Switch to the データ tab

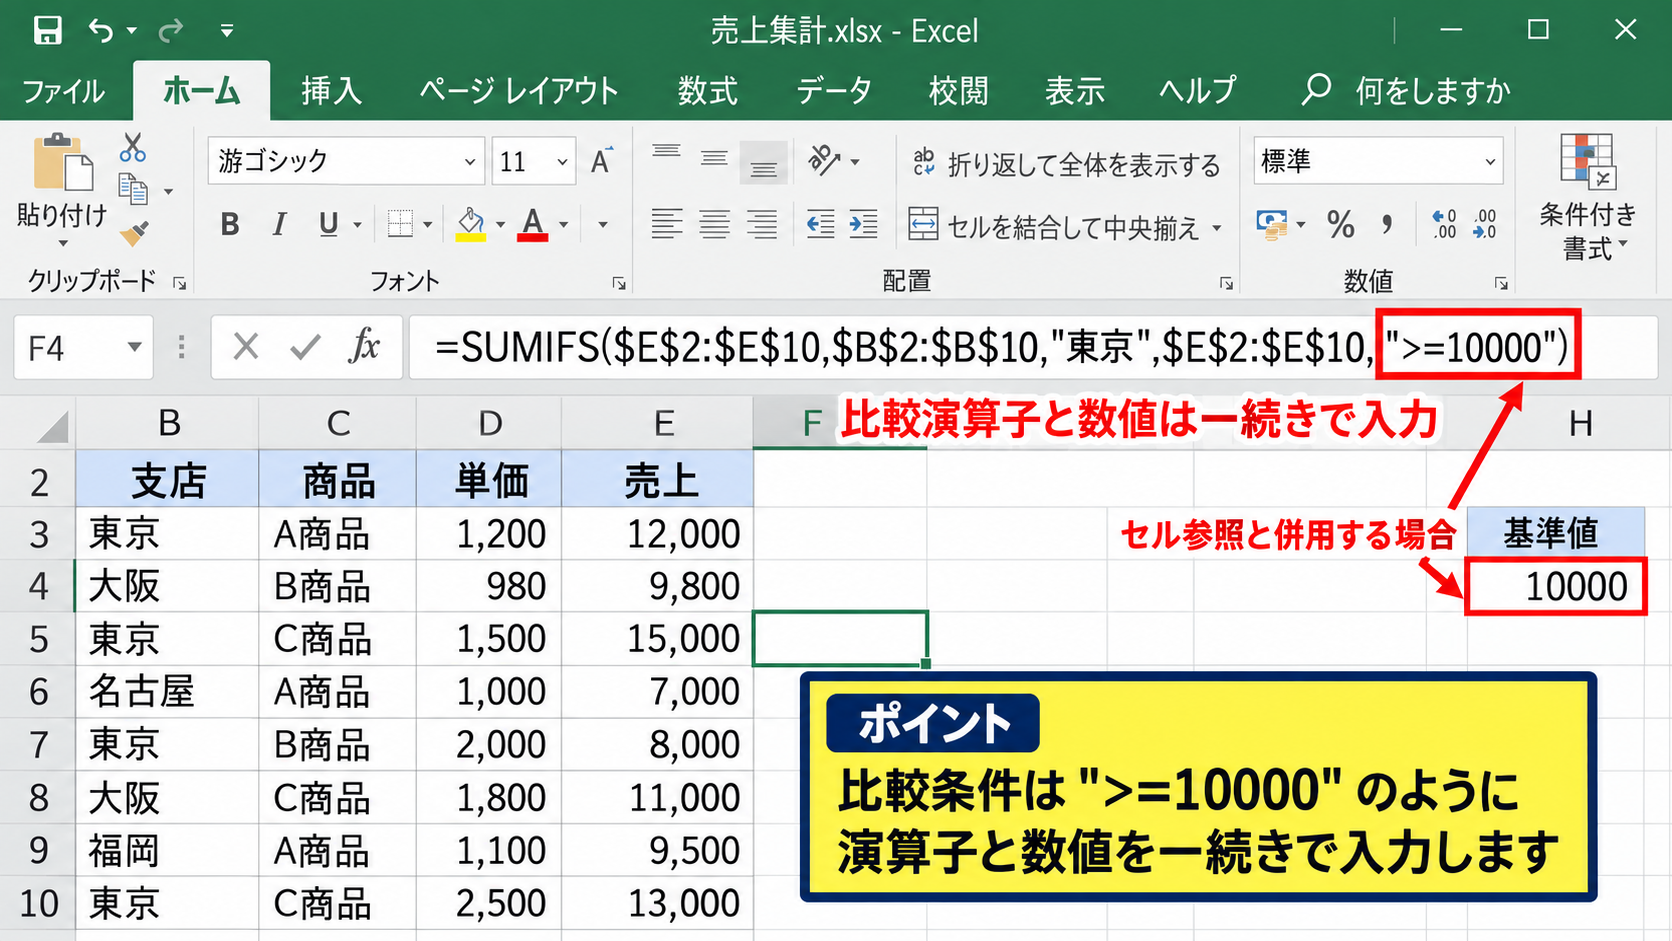[x=834, y=91]
